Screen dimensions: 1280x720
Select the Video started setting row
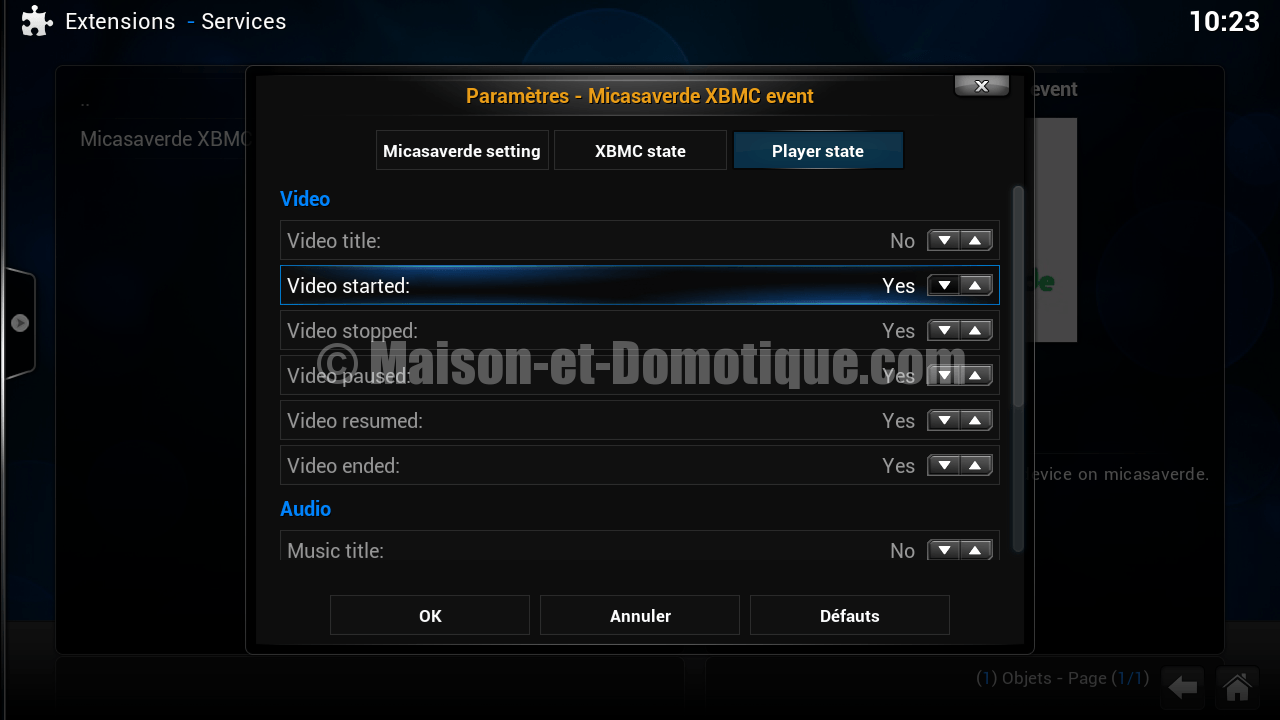(640, 285)
